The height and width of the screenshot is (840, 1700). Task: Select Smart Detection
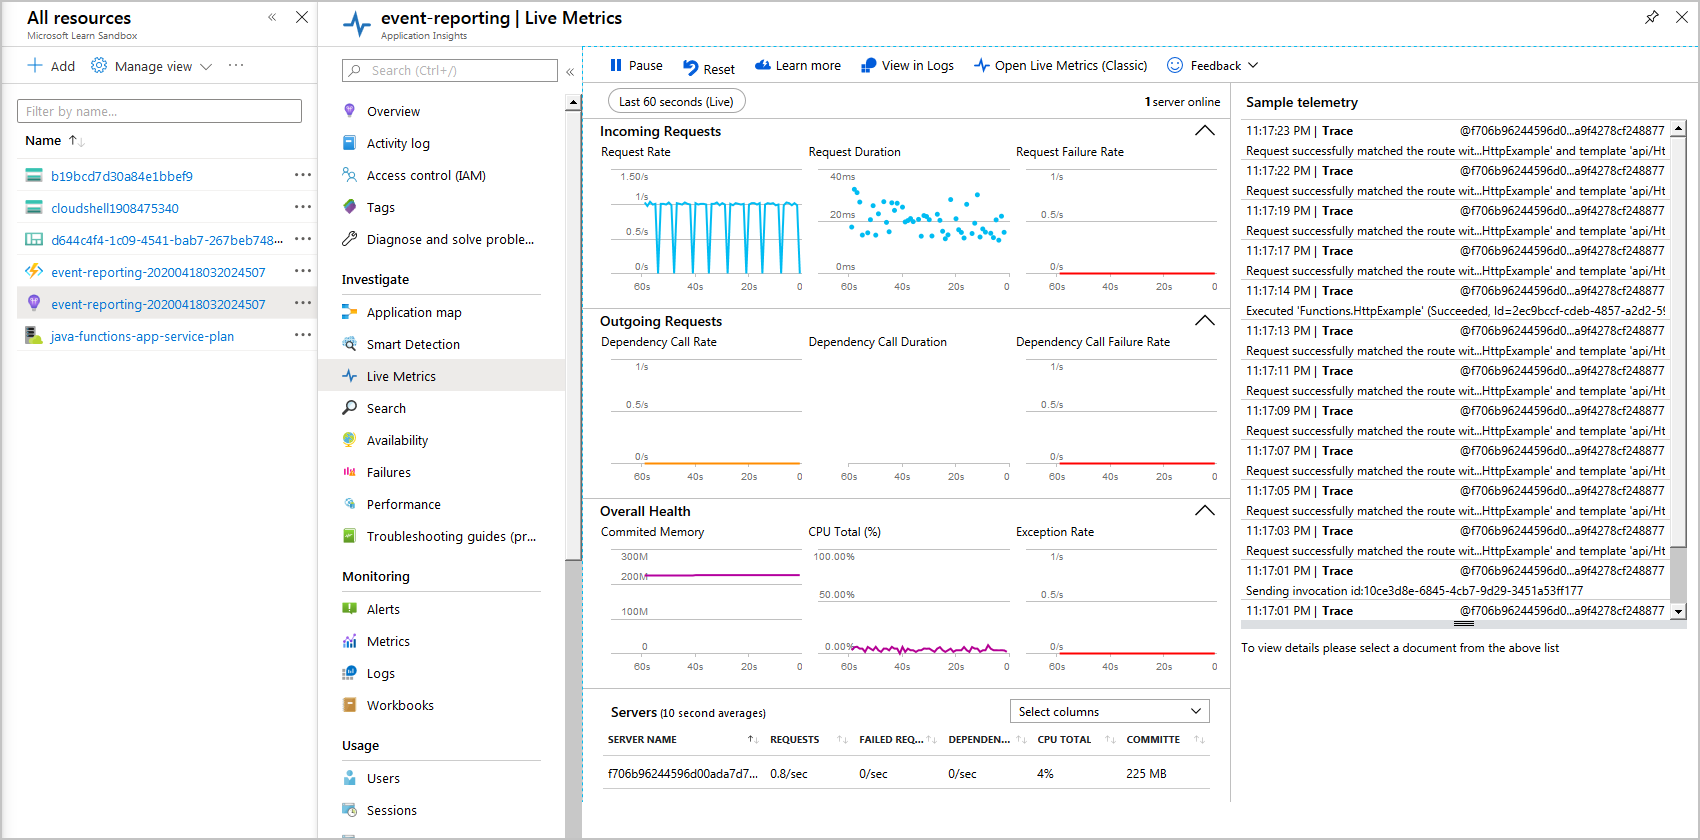[413, 345]
